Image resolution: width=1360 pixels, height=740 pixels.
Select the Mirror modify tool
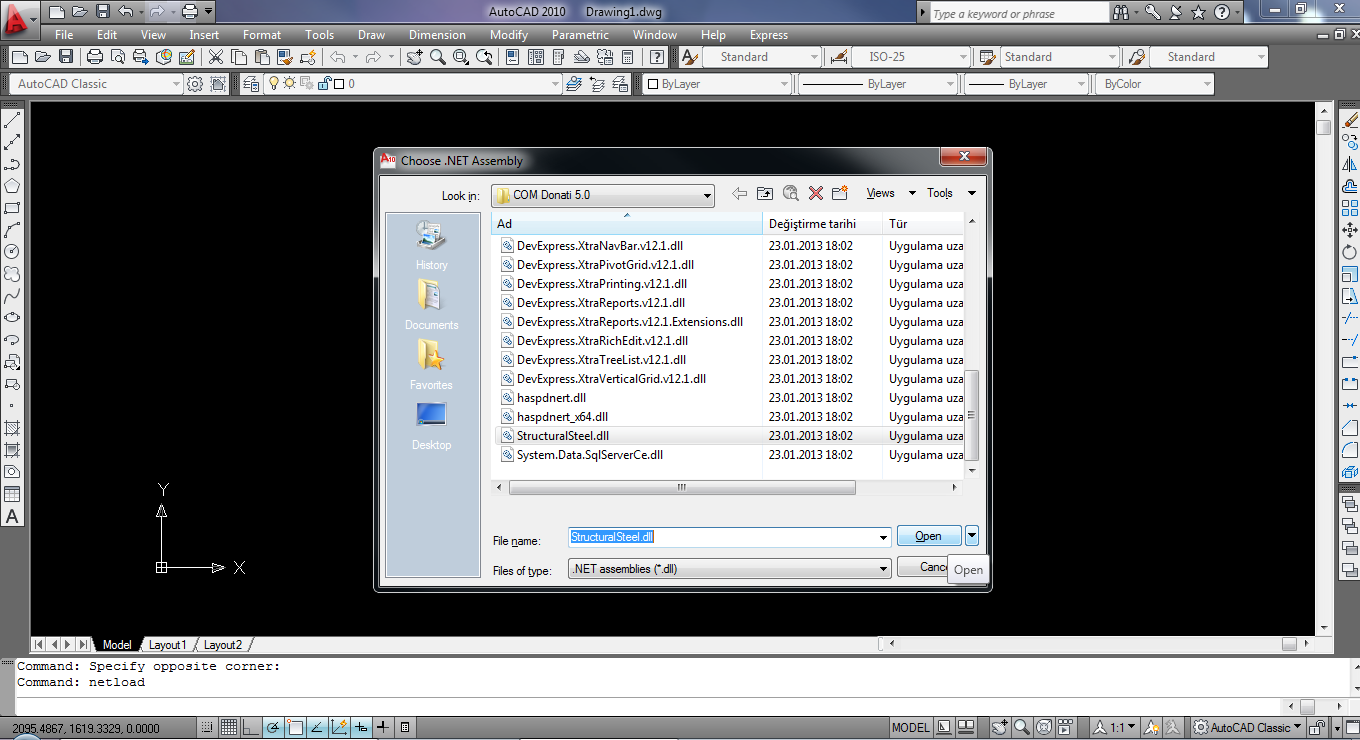point(1350,165)
